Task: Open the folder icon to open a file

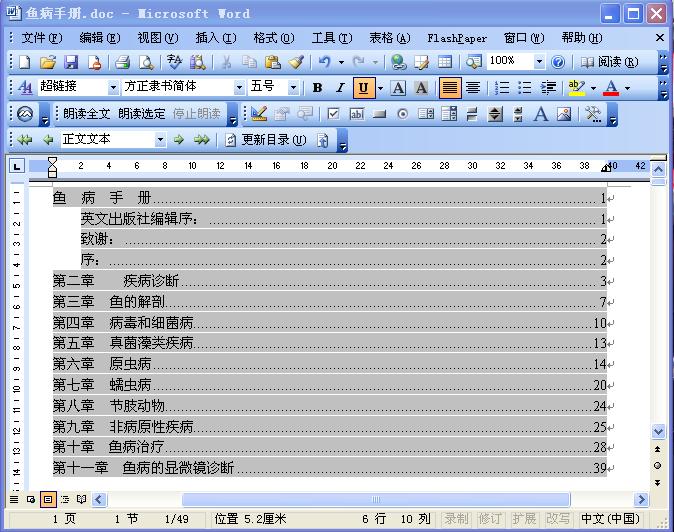Action: pos(48,62)
